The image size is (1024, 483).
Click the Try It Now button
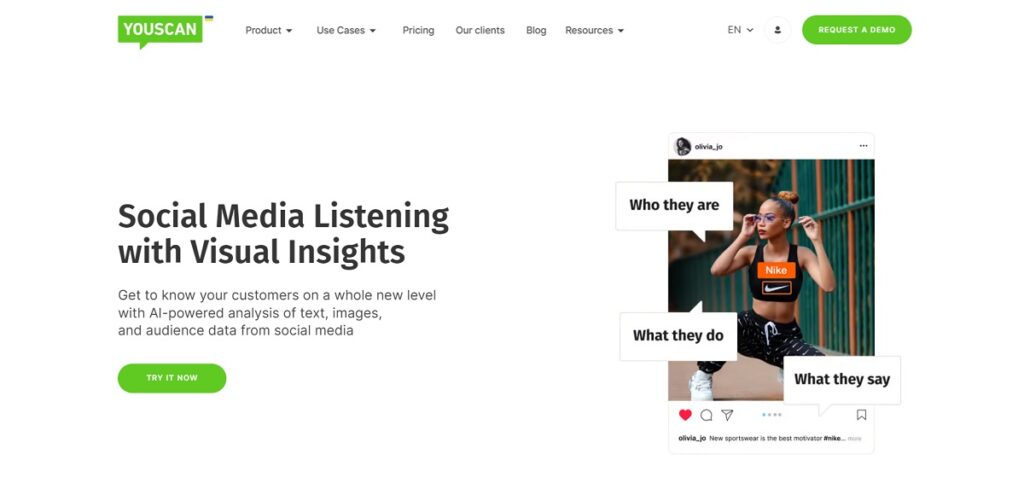click(x=172, y=378)
